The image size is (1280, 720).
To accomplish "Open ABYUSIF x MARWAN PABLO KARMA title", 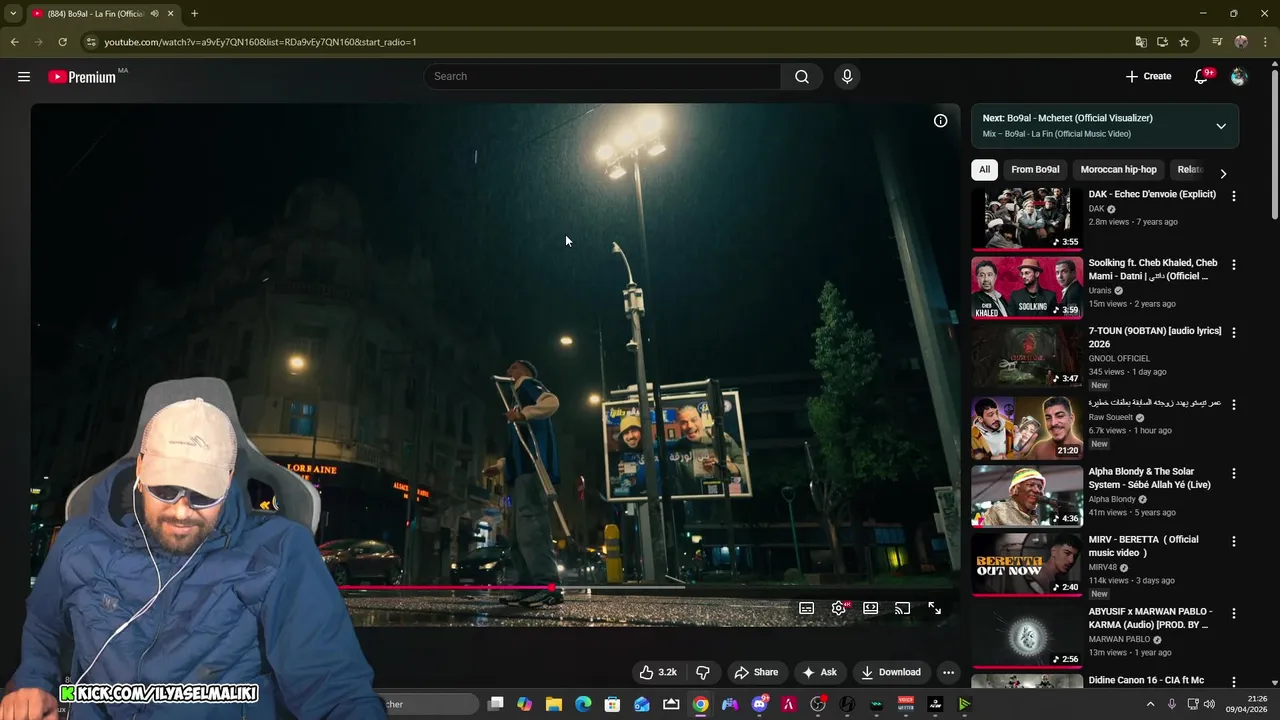I will (x=1150, y=618).
